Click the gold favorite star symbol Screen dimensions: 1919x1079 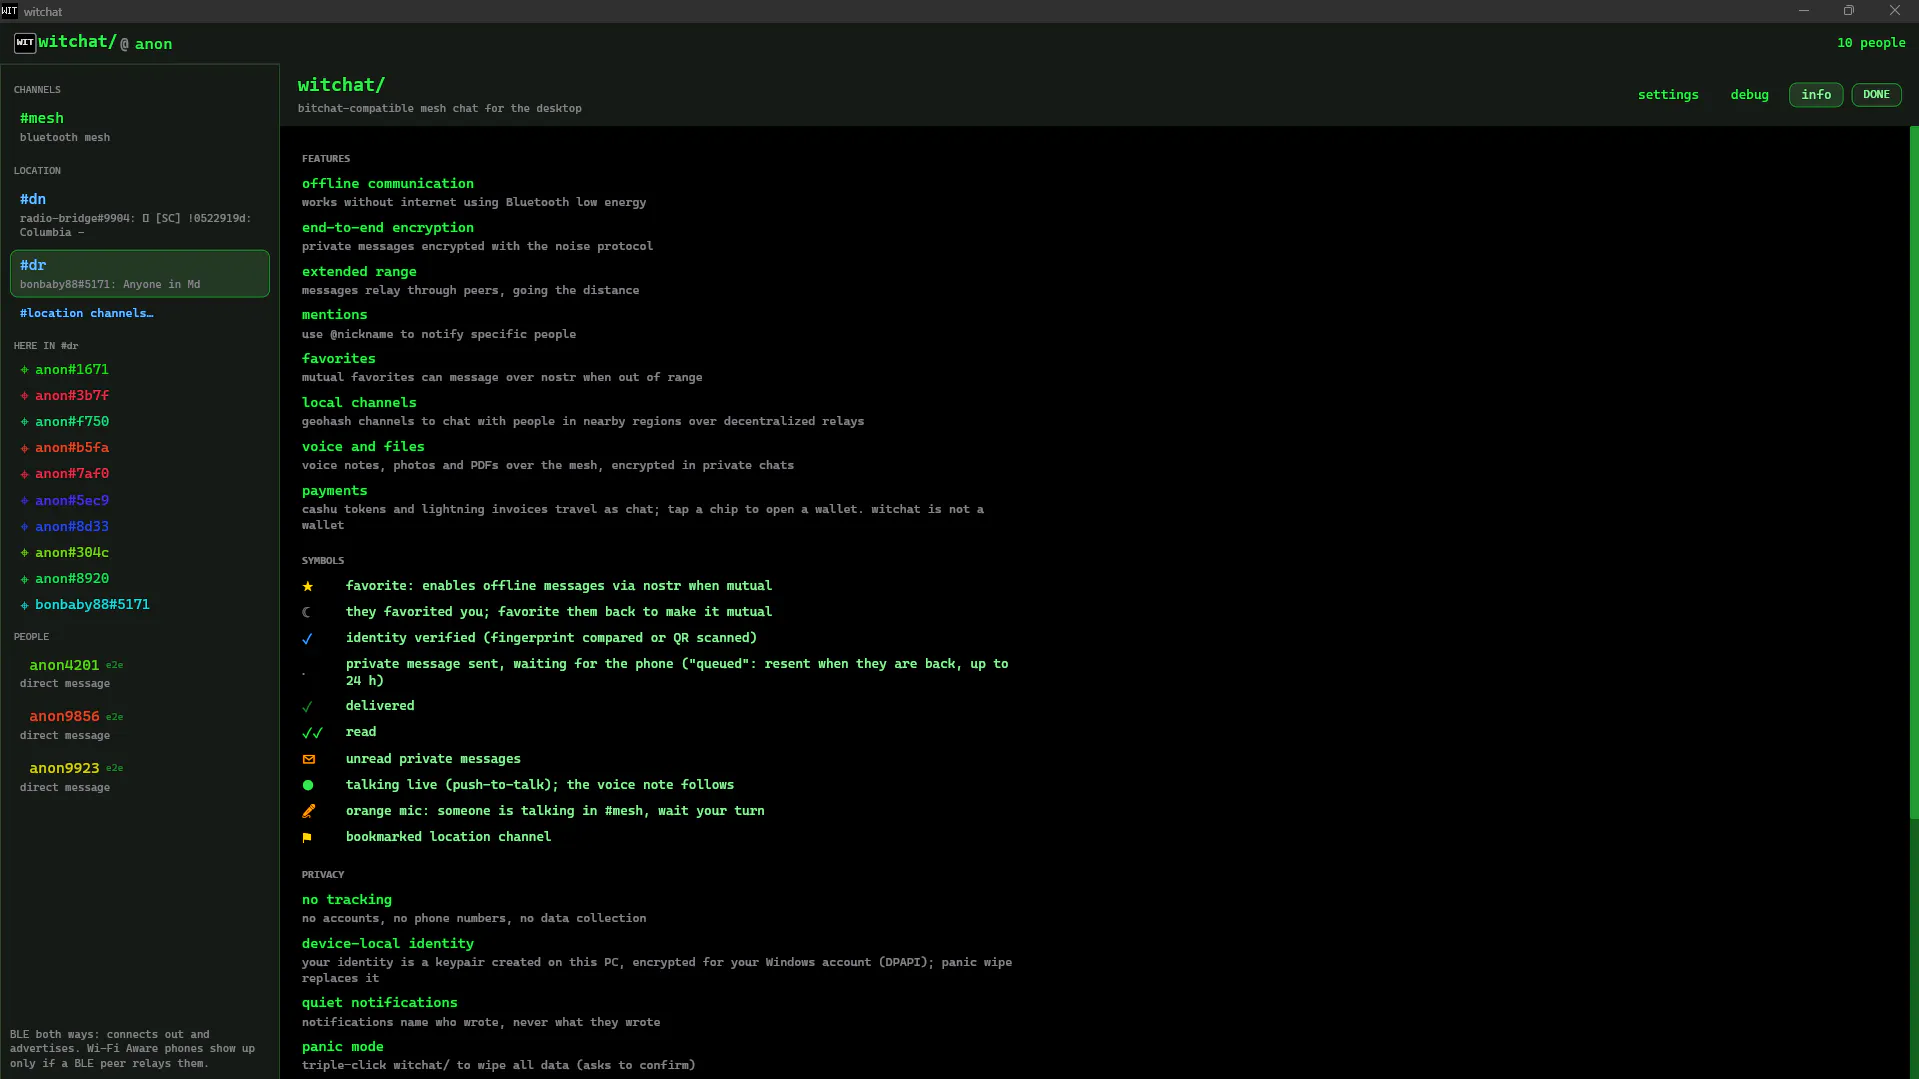(308, 587)
